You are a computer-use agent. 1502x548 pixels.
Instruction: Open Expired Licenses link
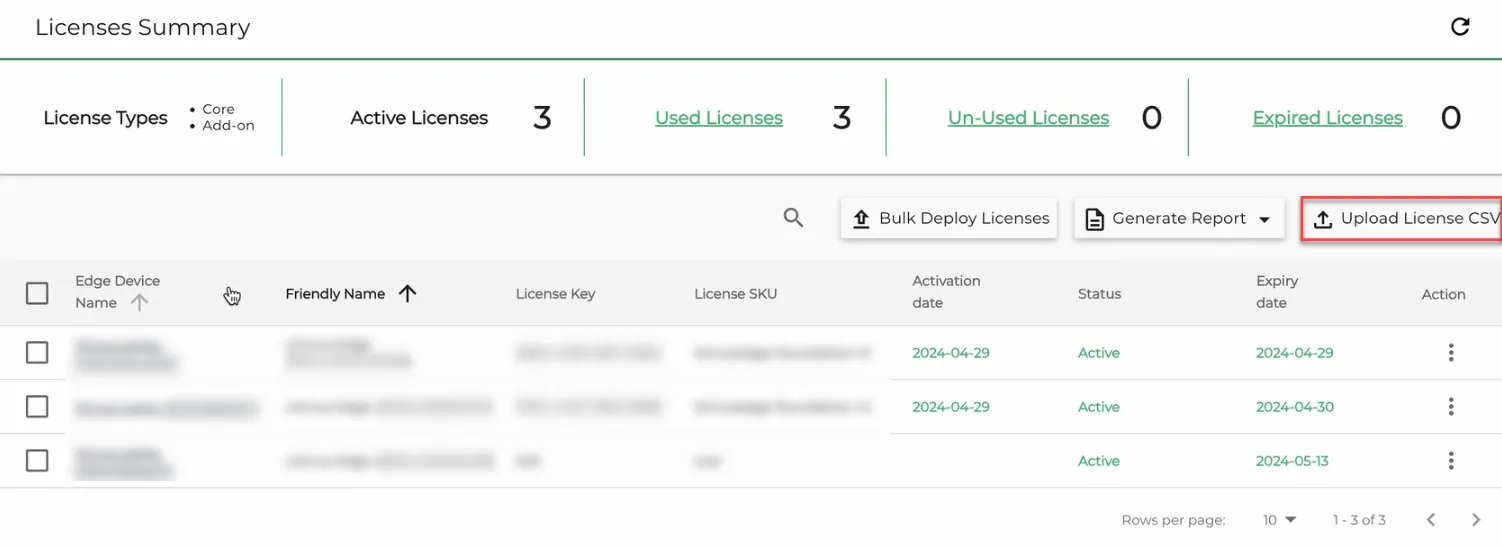coord(1327,118)
